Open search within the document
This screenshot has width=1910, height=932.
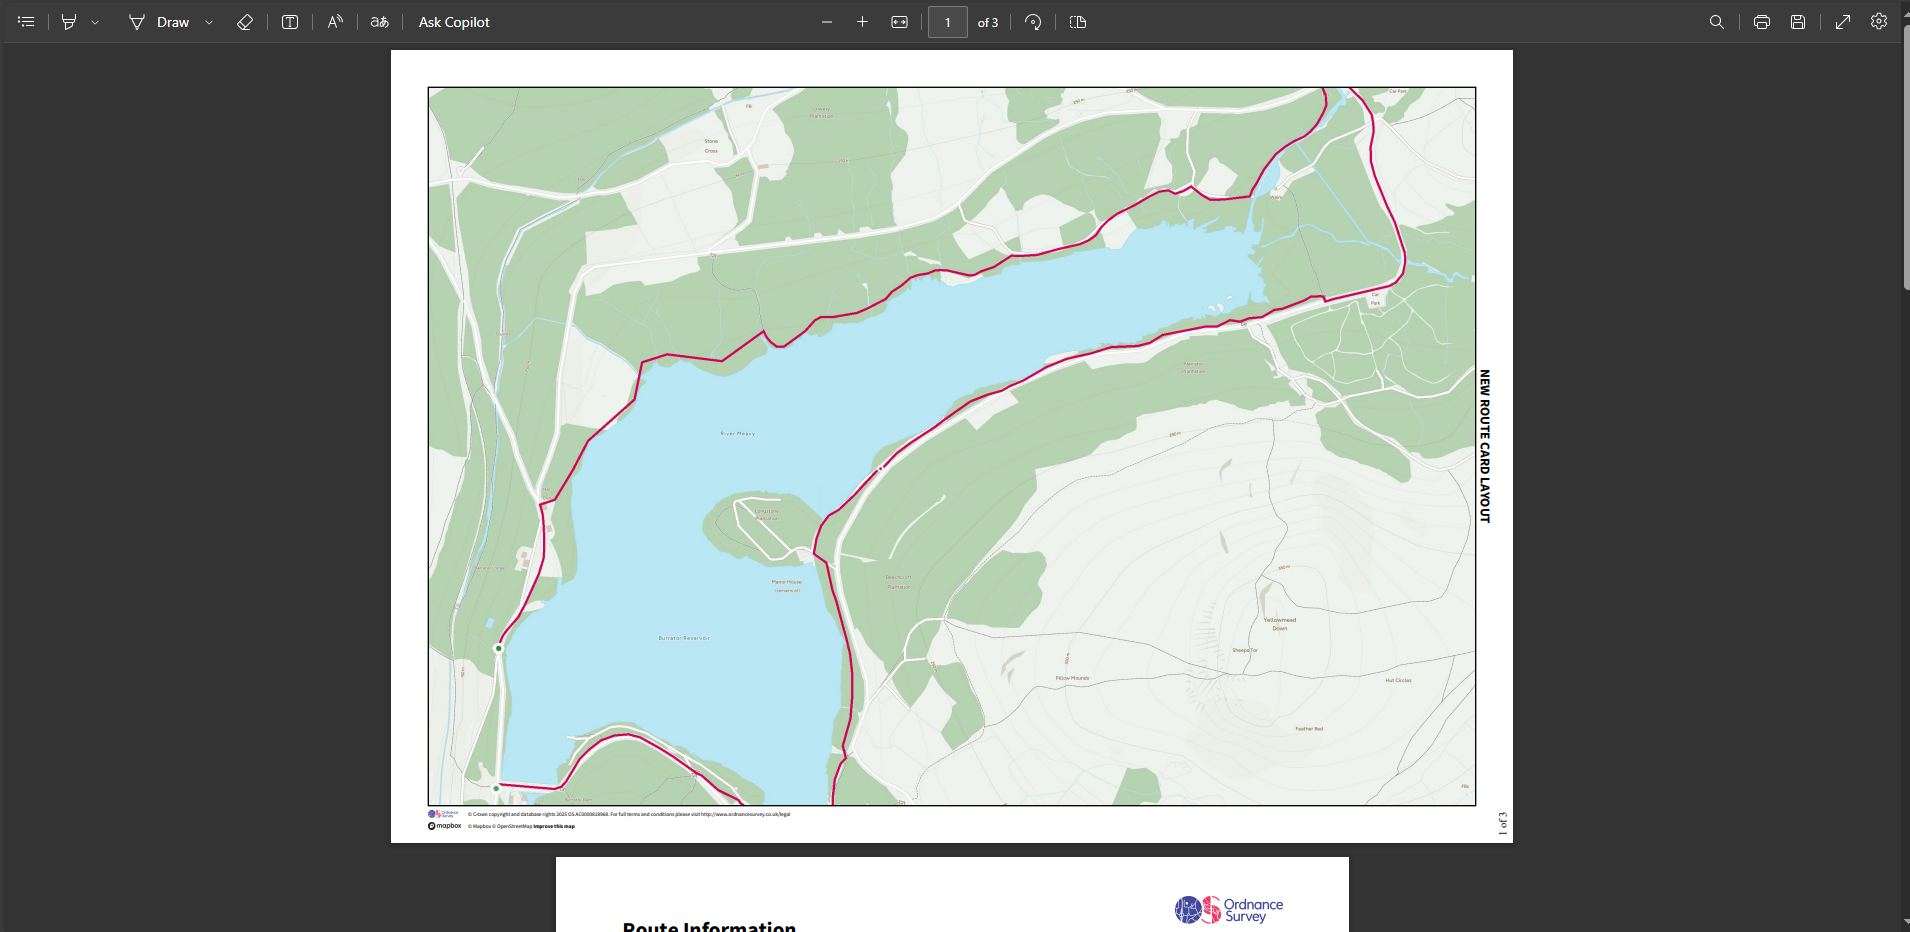click(x=1717, y=22)
